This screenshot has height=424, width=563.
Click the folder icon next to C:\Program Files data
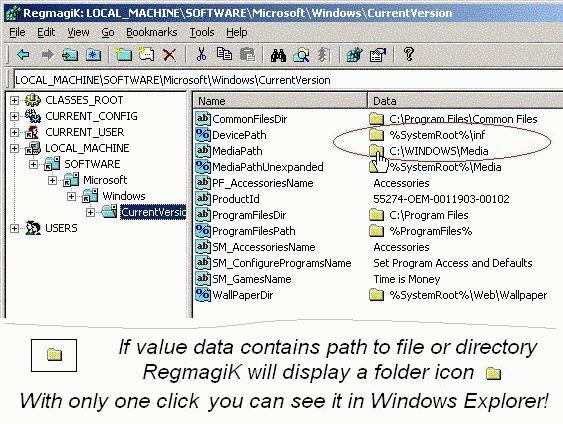click(376, 215)
